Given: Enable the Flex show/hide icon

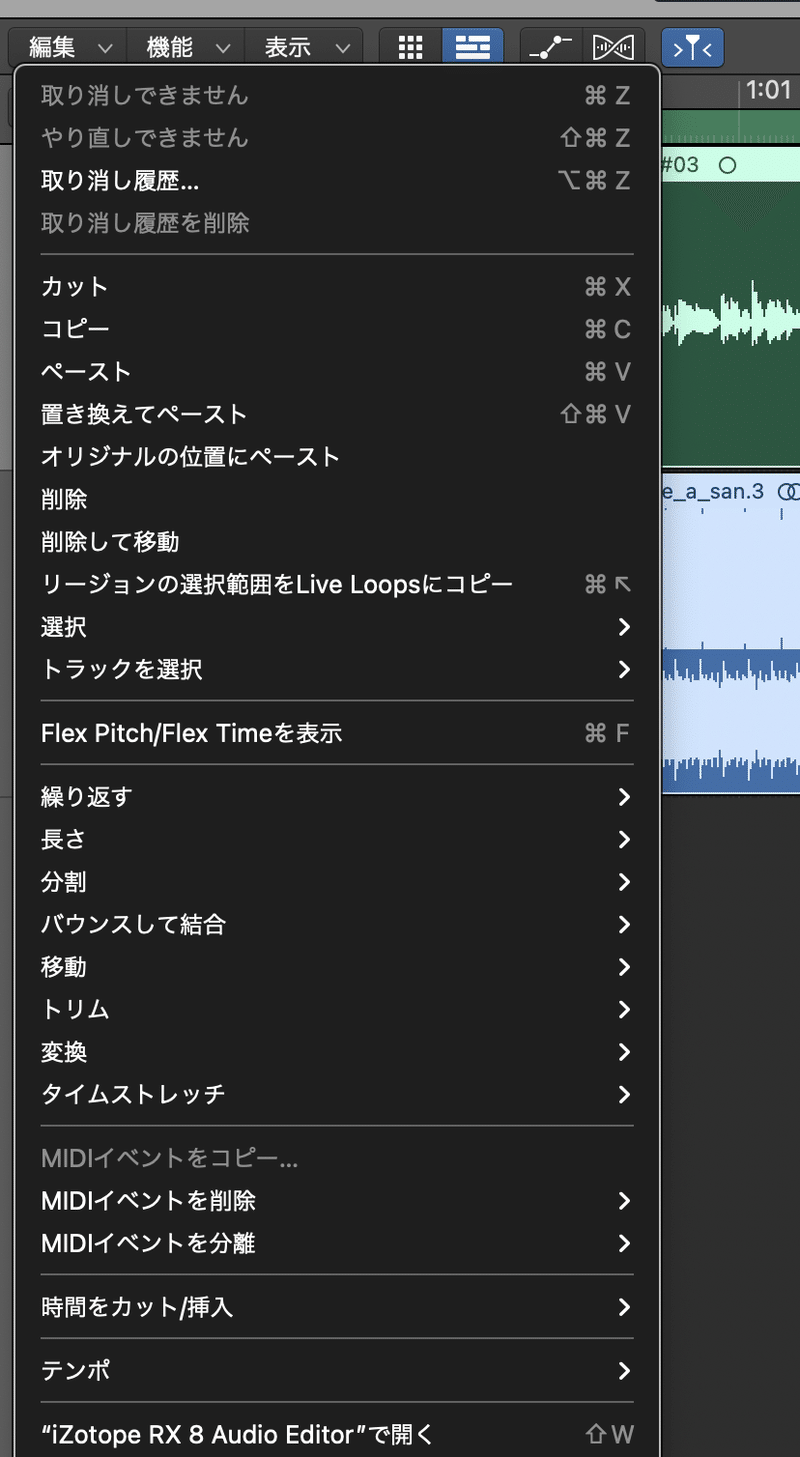Looking at the screenshot, I should click(x=613, y=47).
